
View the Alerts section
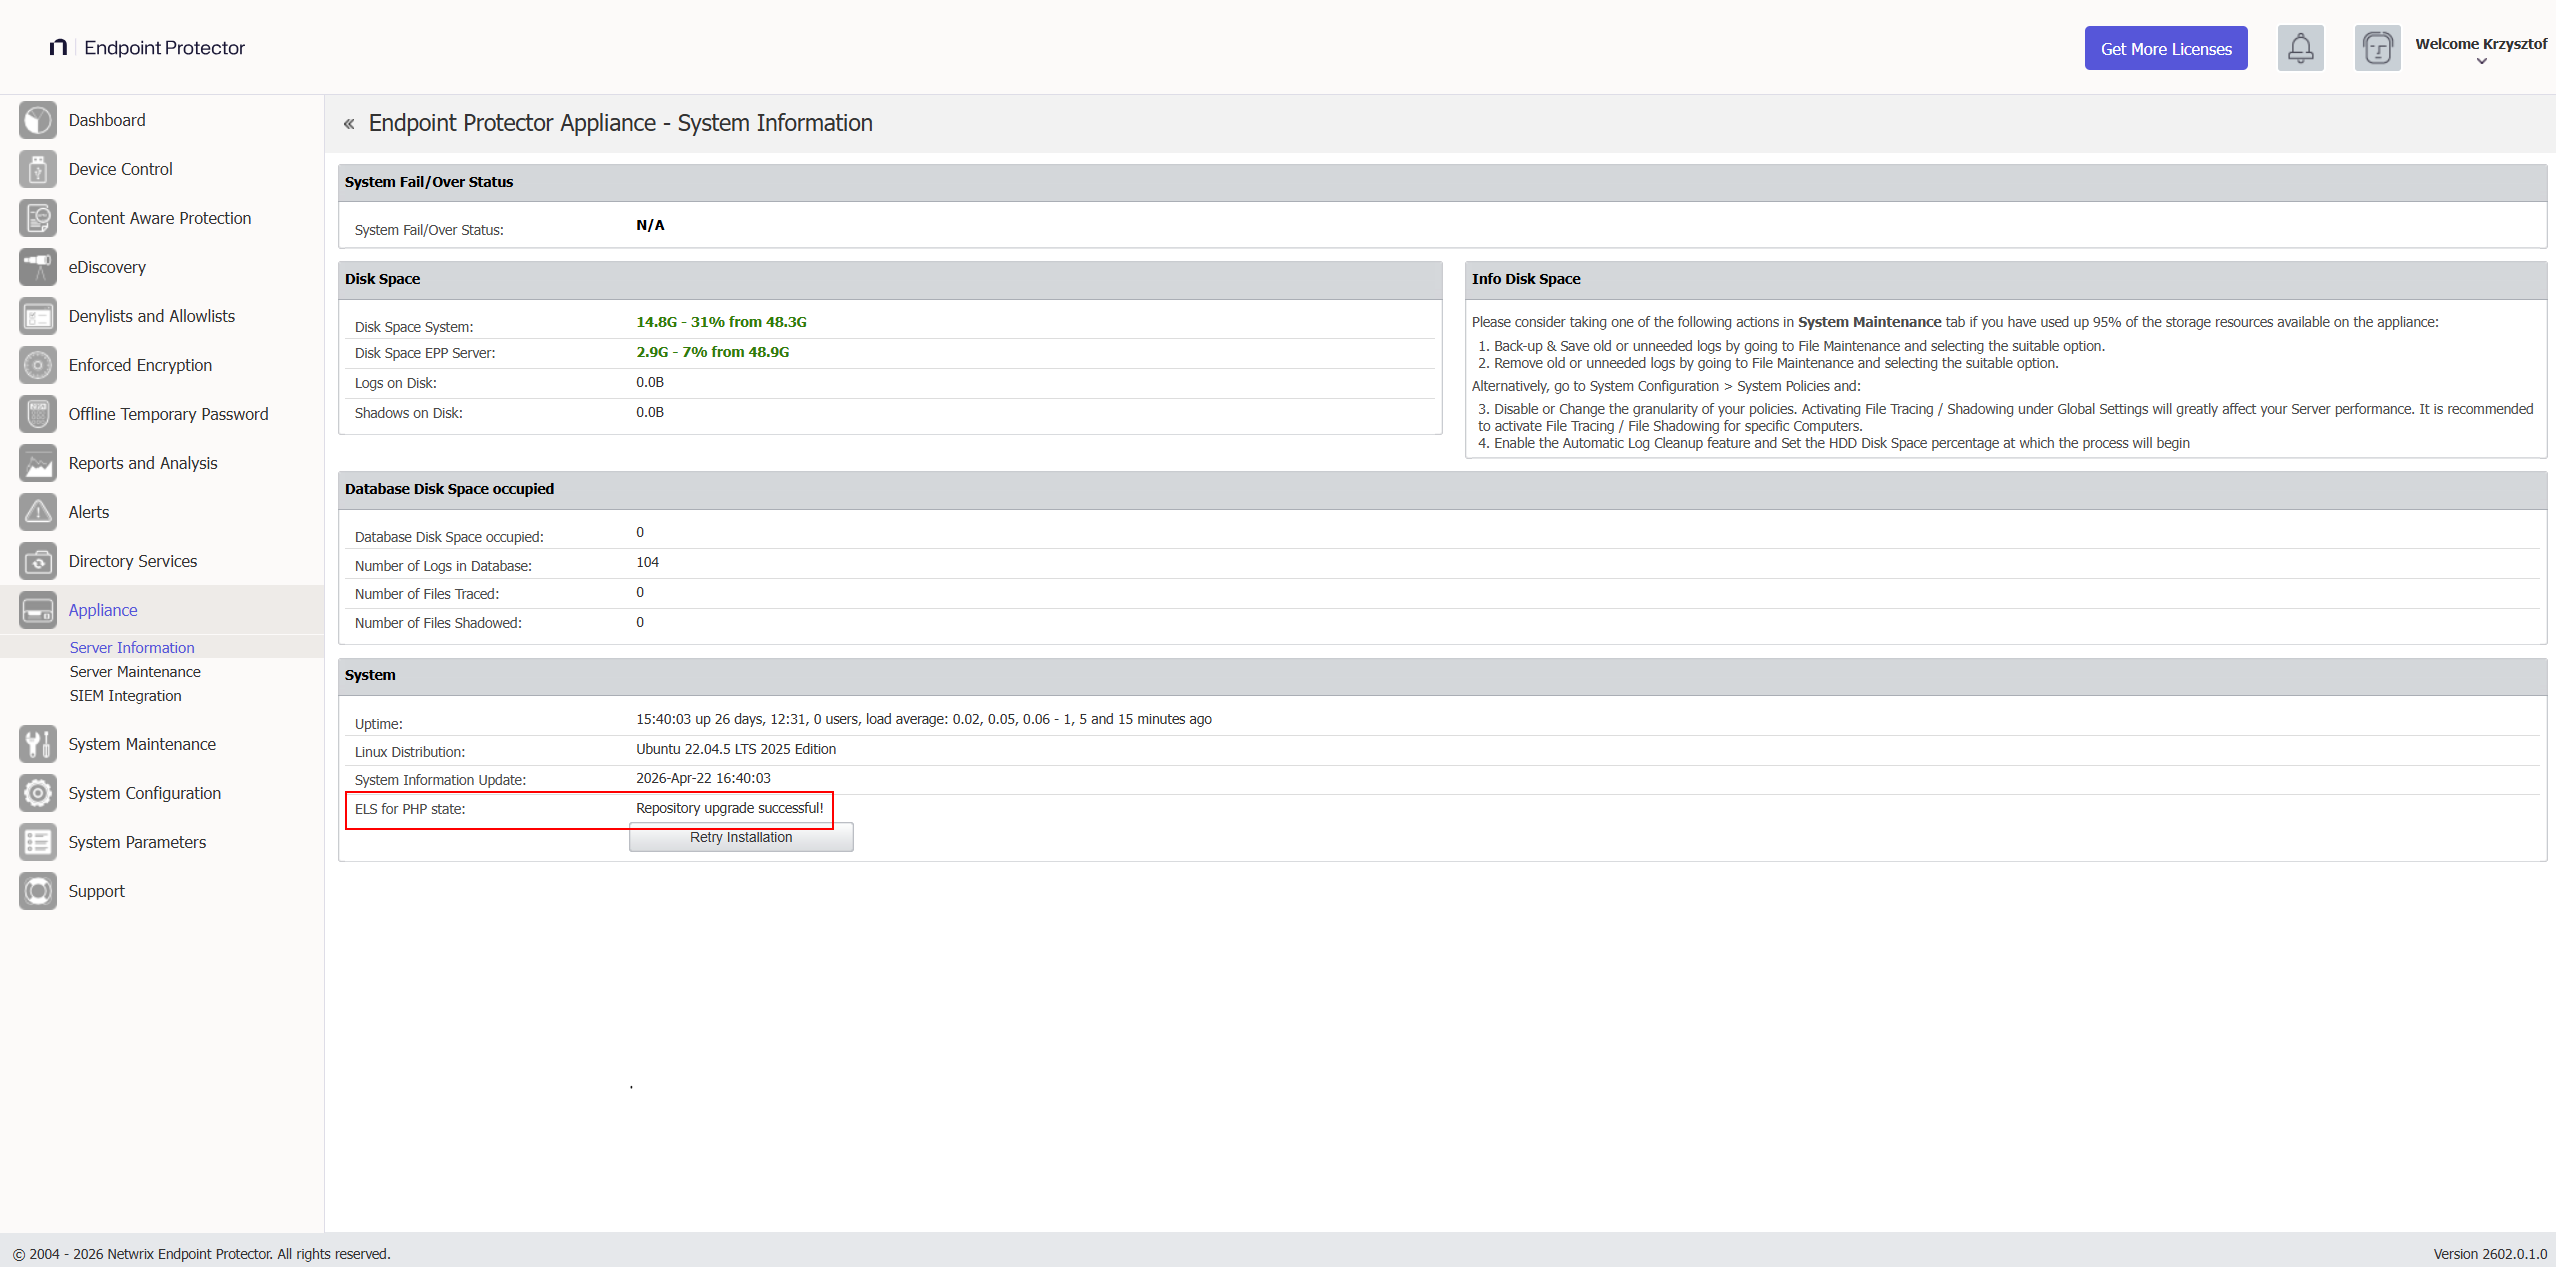coord(88,512)
